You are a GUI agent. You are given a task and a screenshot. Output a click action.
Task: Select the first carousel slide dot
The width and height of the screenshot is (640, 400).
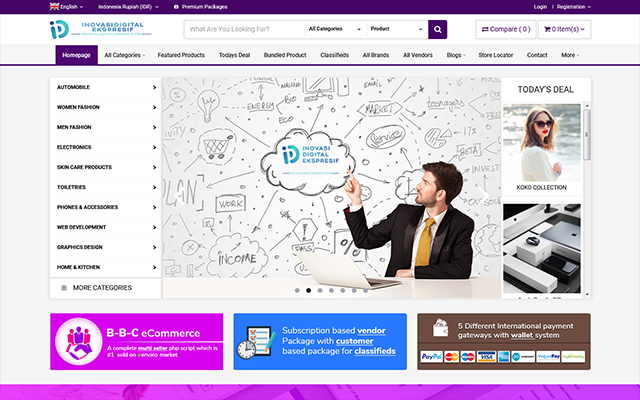coord(296,290)
